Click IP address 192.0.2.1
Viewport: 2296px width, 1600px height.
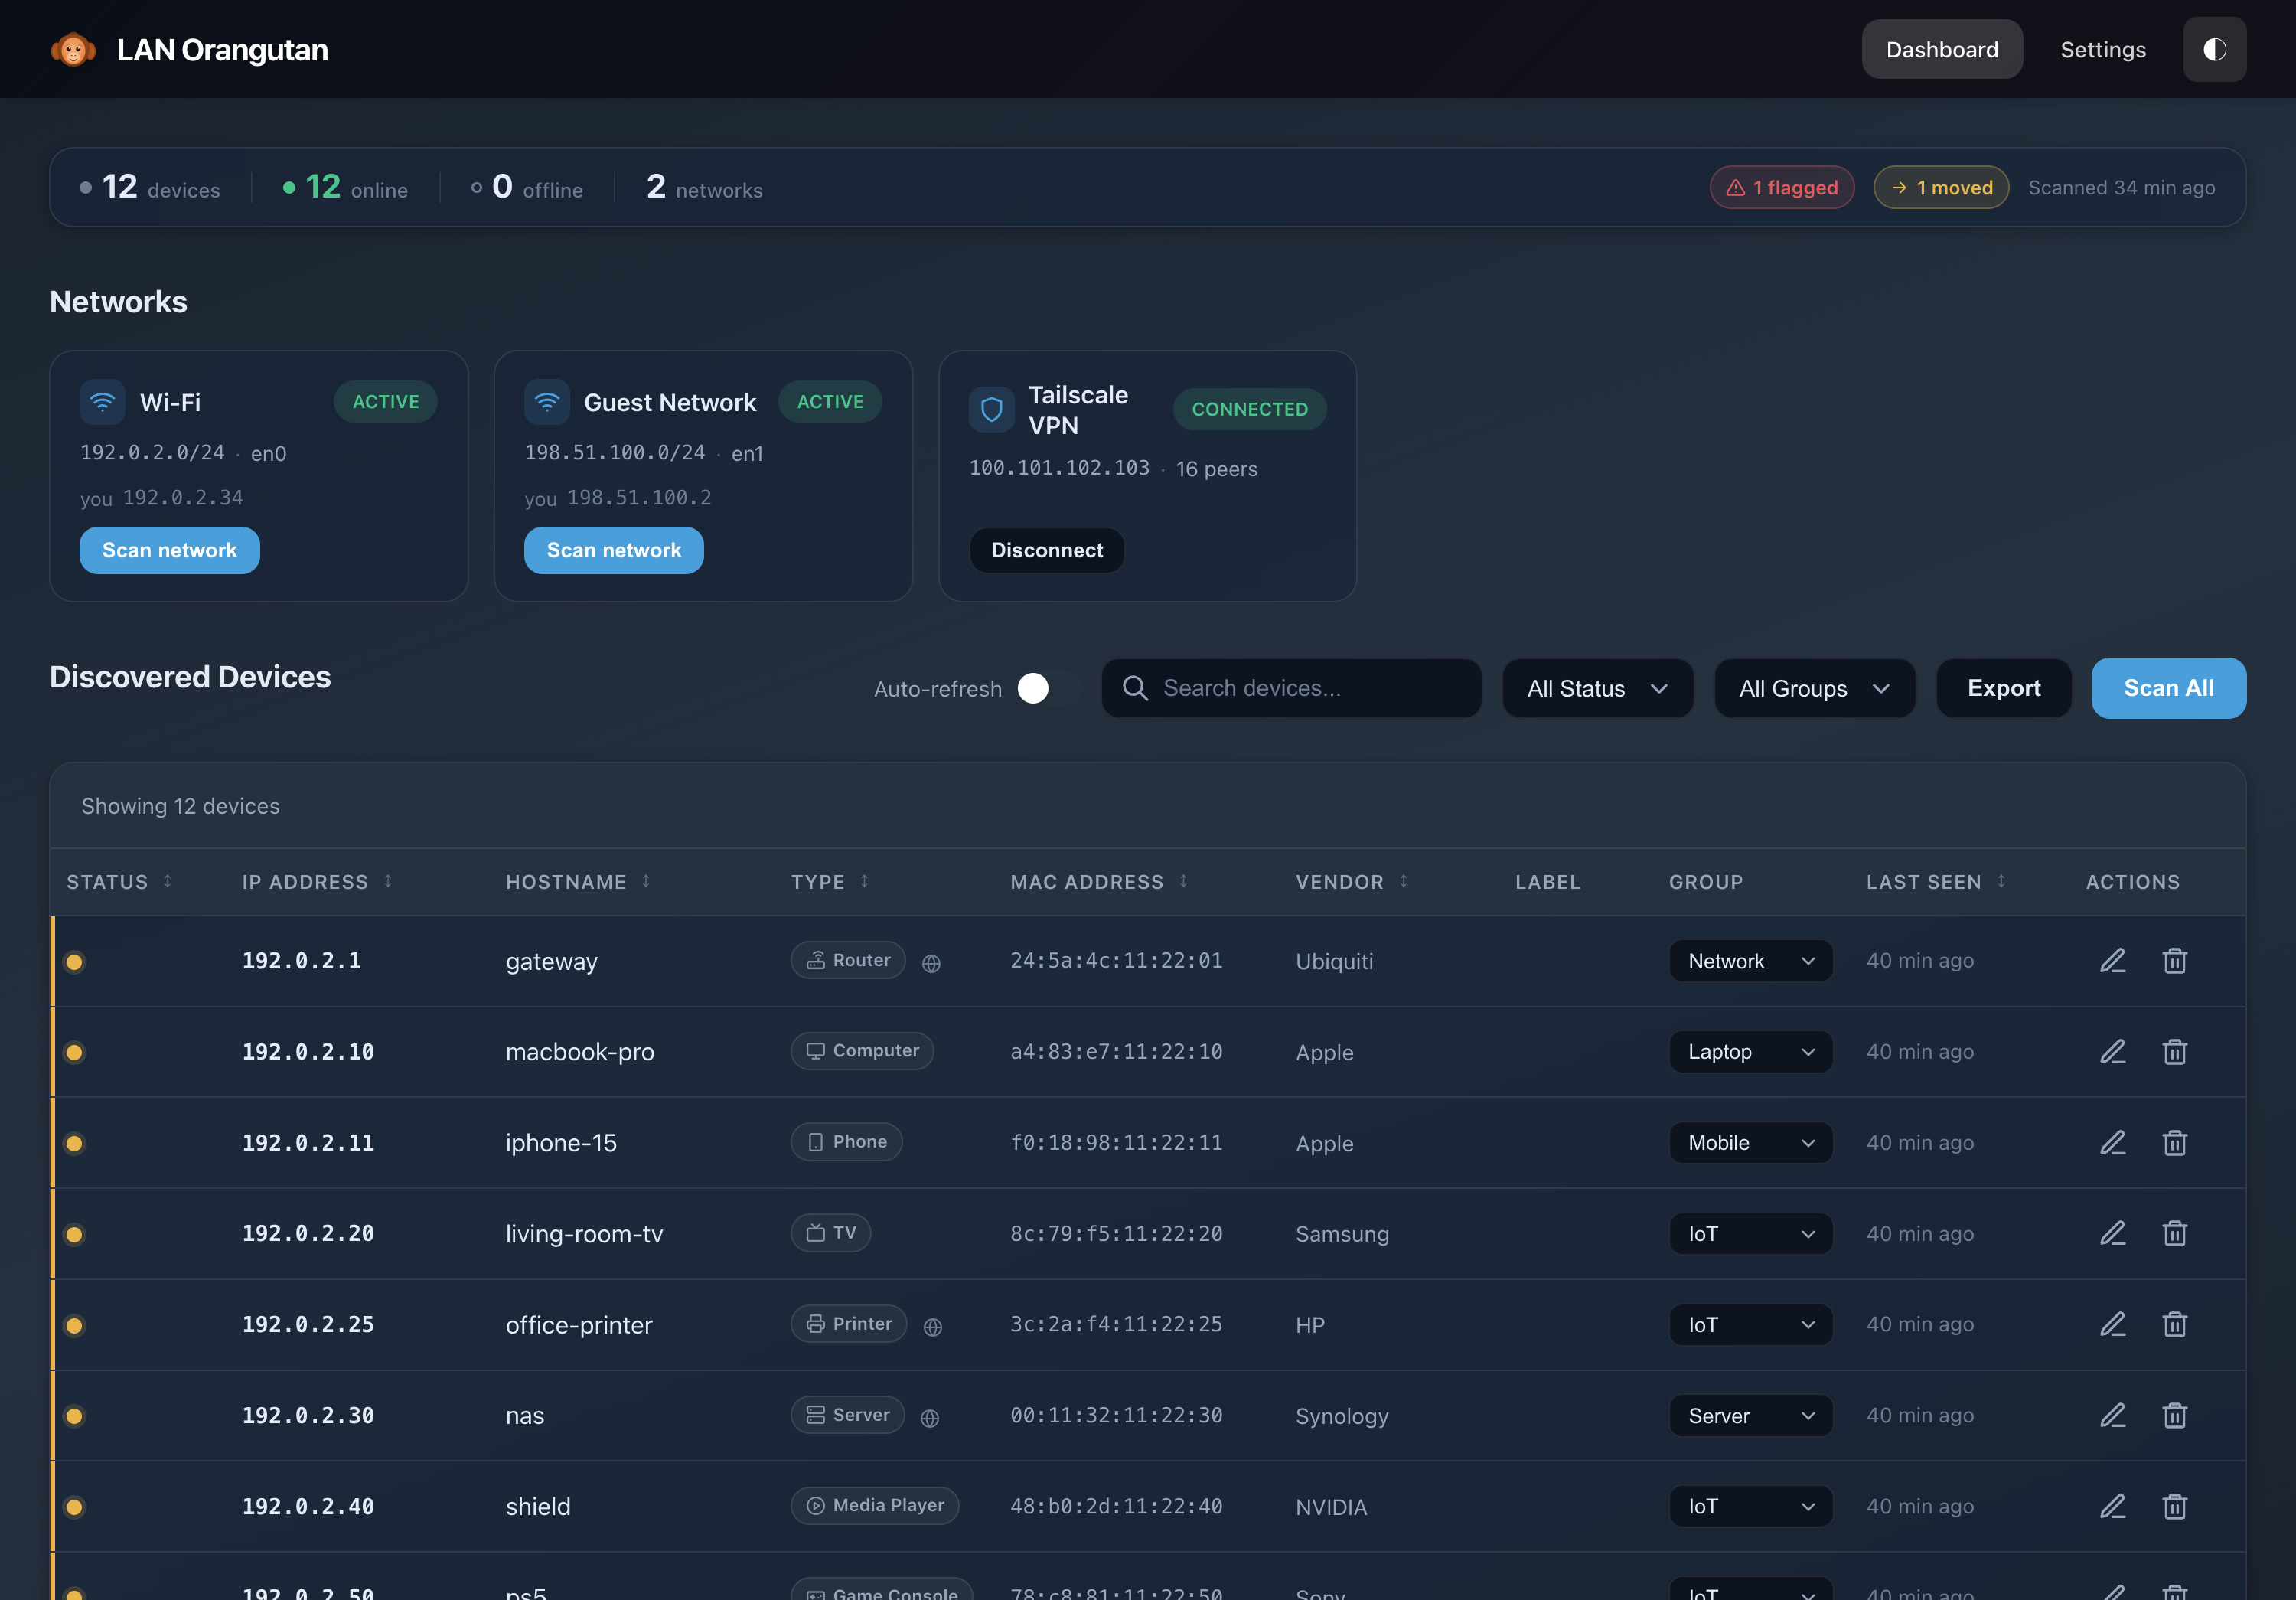301,961
